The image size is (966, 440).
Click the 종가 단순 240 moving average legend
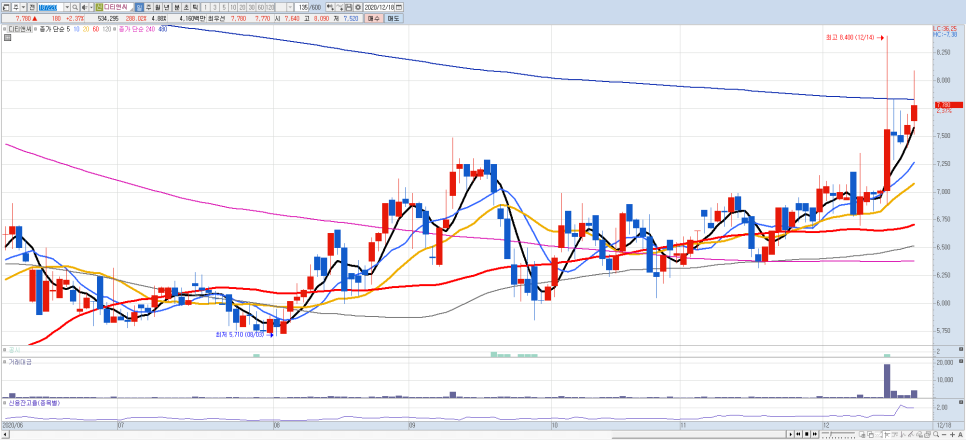tap(136, 29)
